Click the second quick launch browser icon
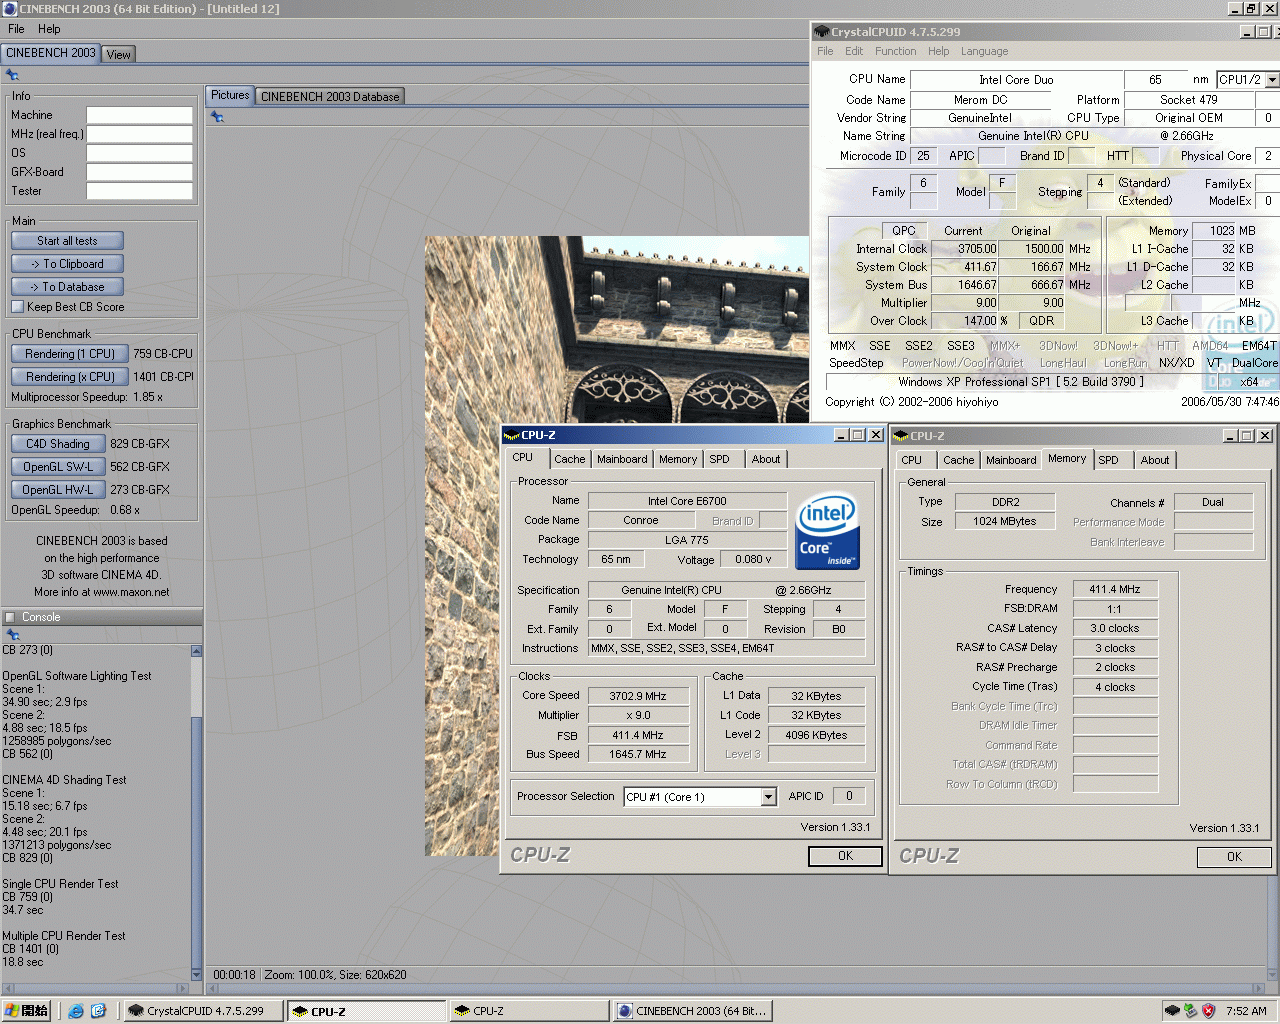This screenshot has height=1024, width=1280. pyautogui.click(x=98, y=1011)
